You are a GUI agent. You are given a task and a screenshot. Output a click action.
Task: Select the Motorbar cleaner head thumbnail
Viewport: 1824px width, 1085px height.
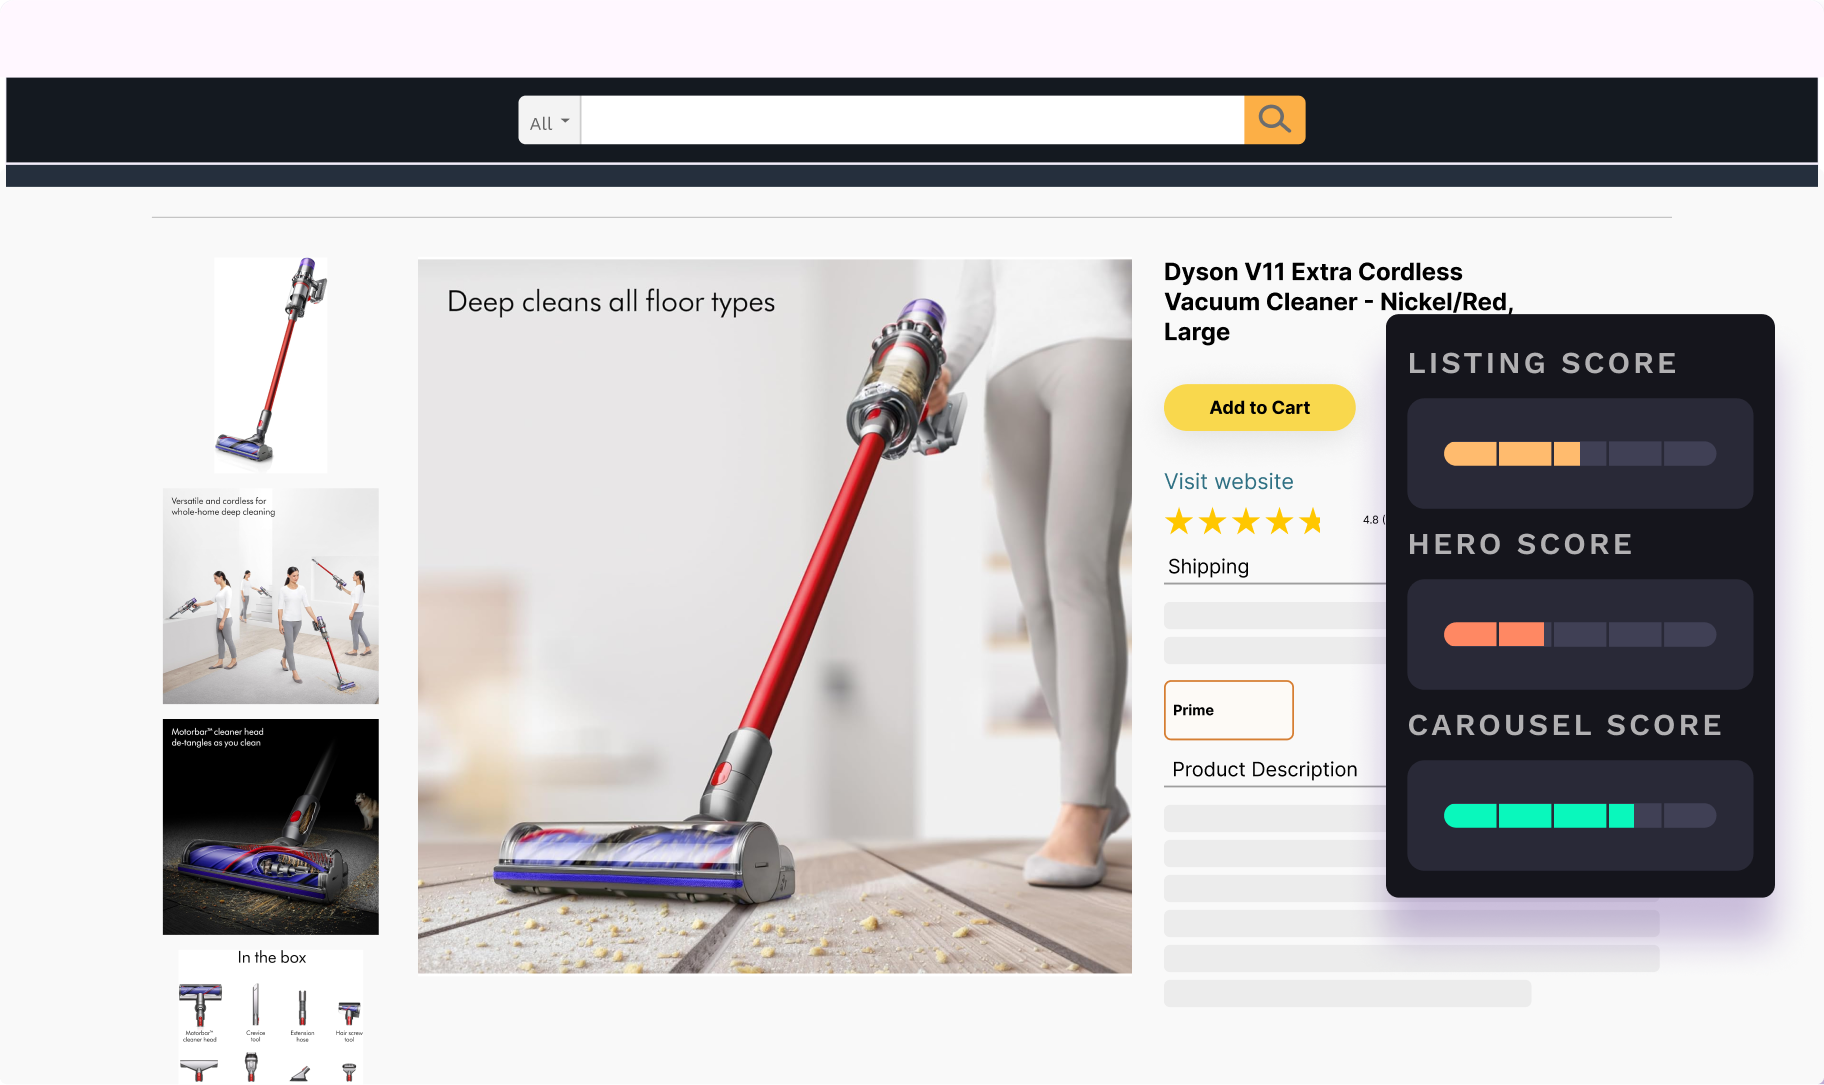(x=271, y=827)
